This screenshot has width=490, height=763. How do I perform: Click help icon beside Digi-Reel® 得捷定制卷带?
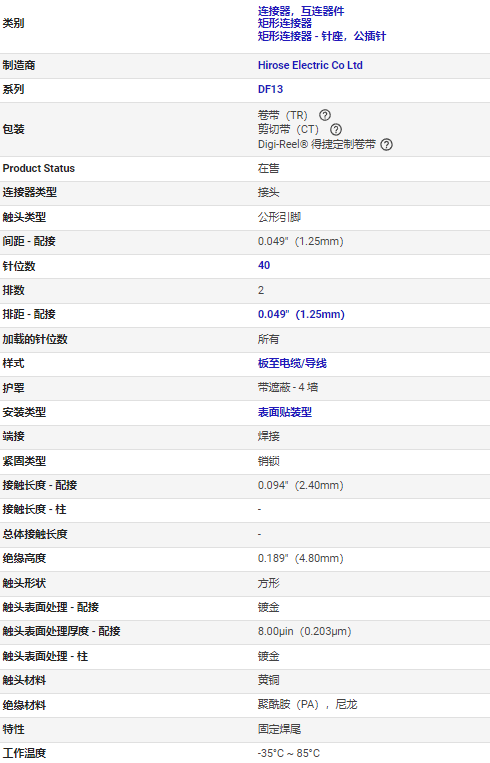[x=386, y=145]
